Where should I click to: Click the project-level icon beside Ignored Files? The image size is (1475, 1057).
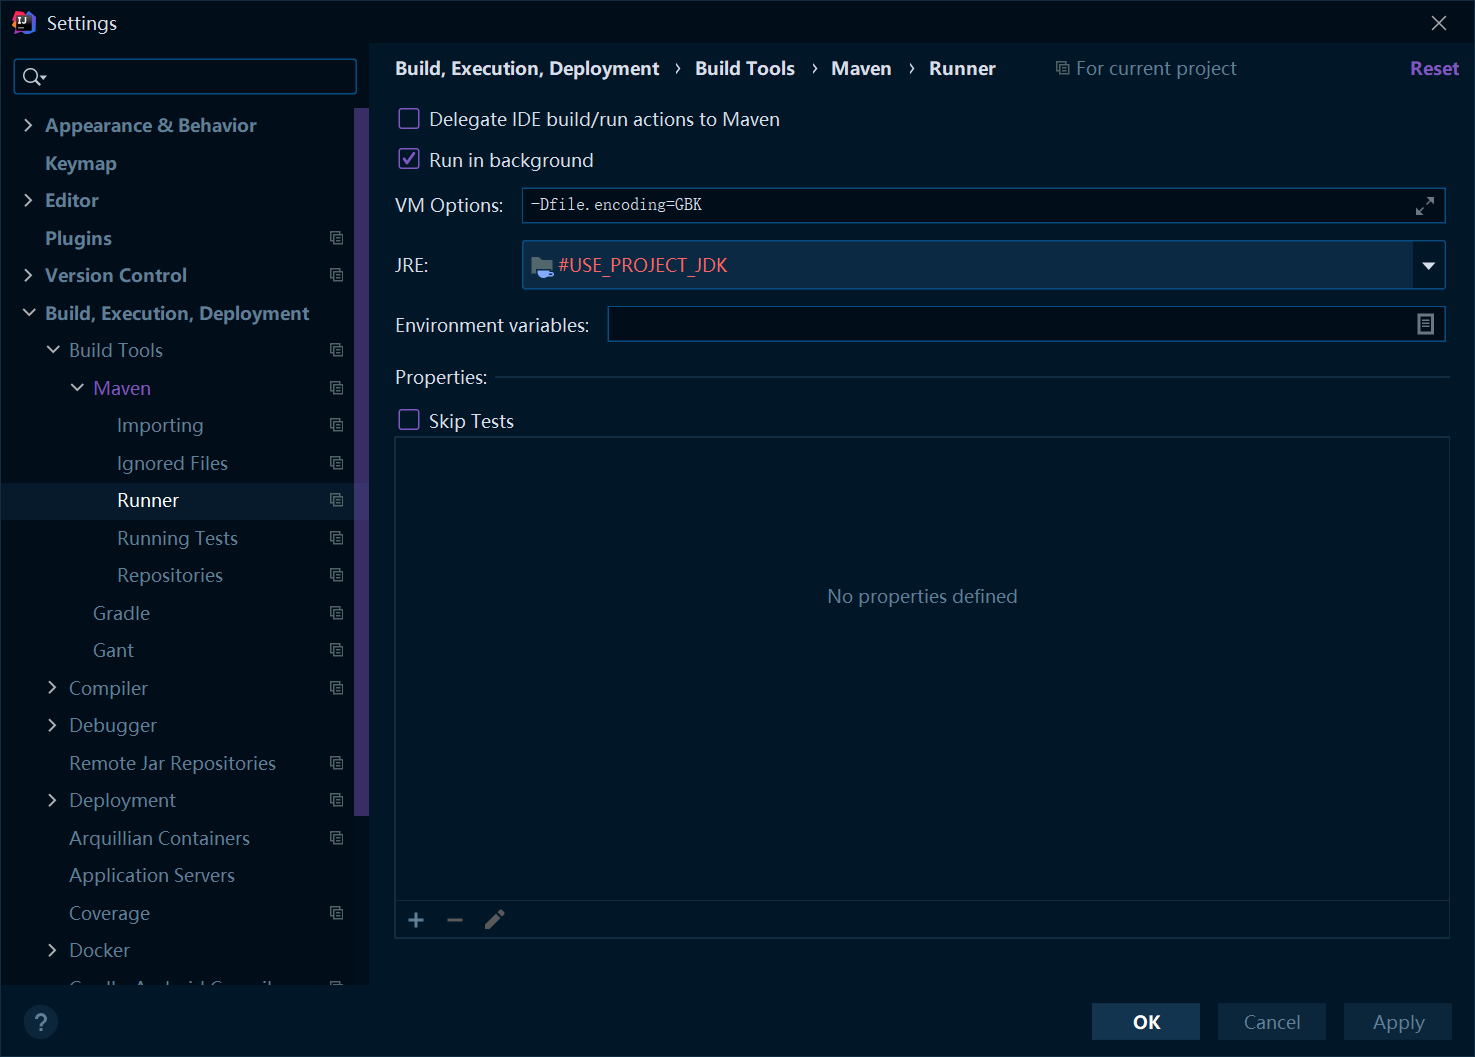(337, 463)
